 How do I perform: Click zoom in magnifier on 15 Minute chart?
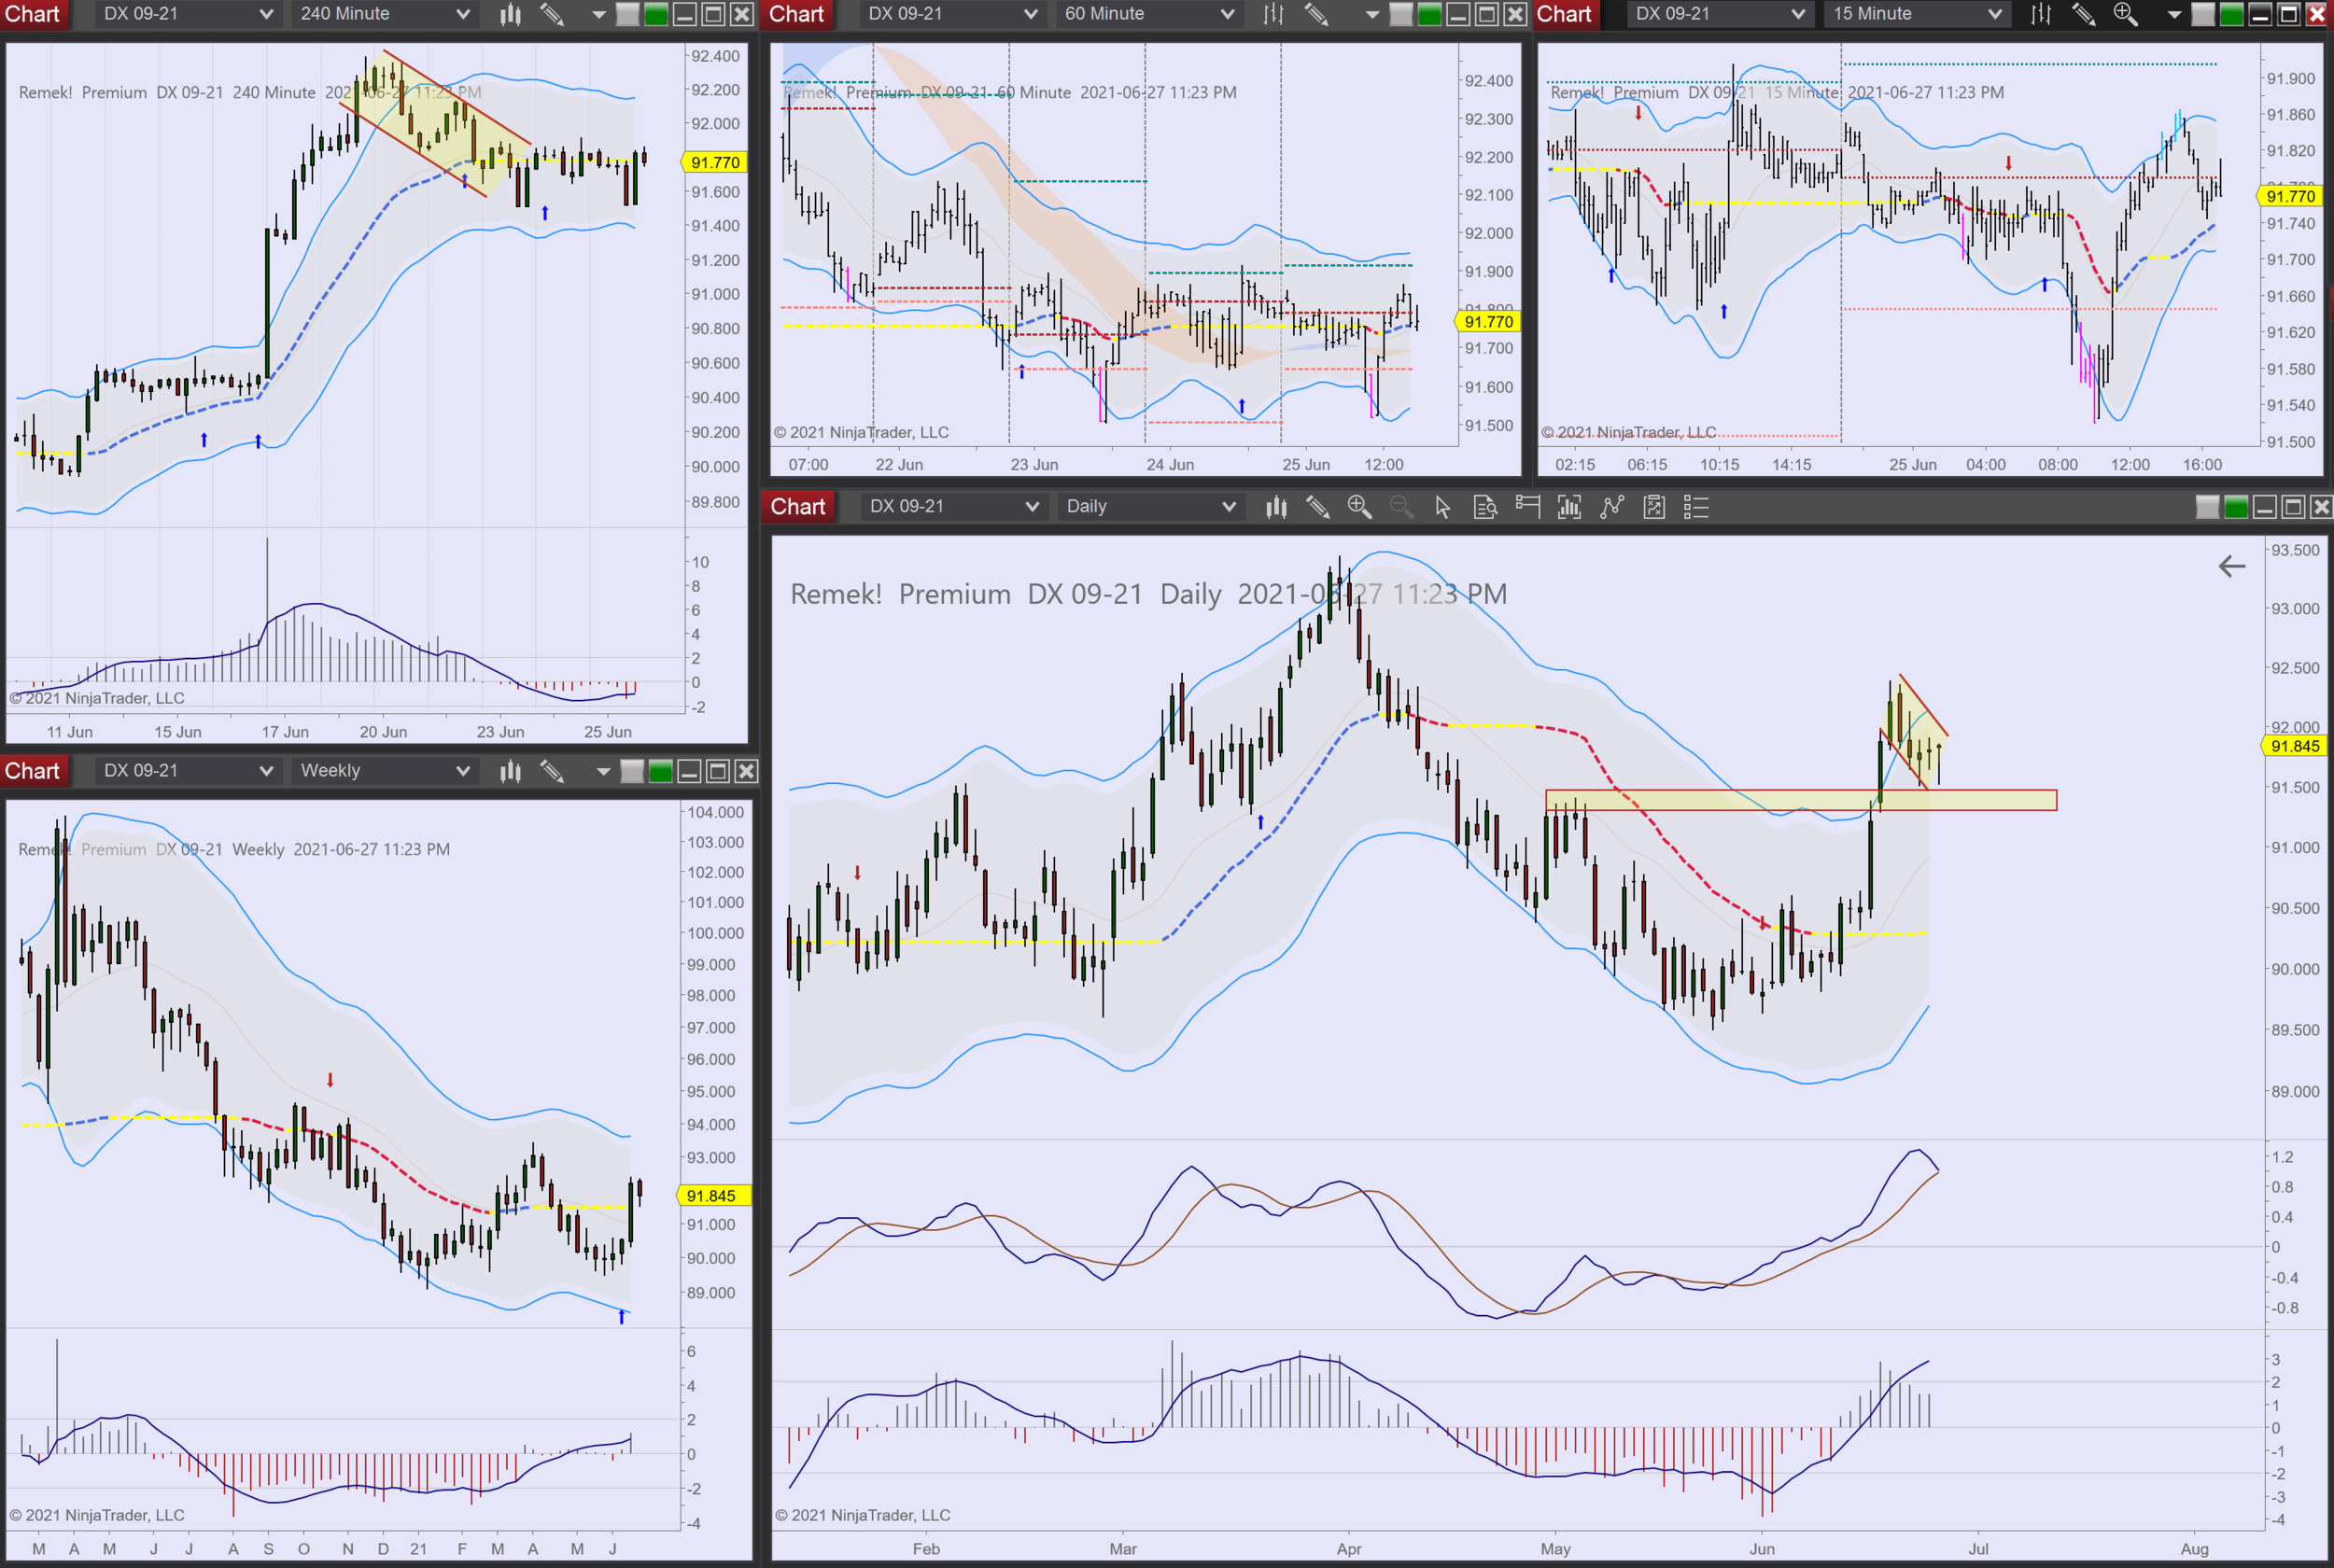point(2125,14)
